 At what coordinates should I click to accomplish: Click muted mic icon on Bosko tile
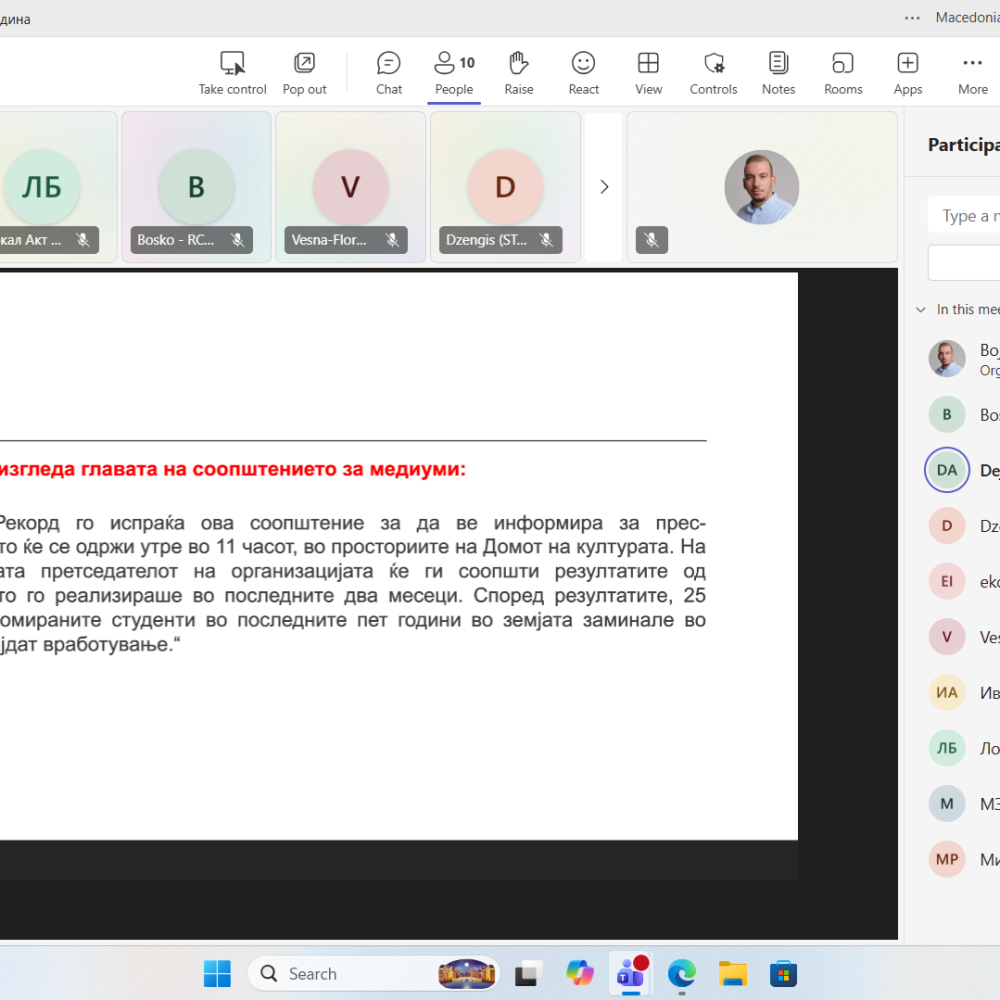click(x=238, y=240)
